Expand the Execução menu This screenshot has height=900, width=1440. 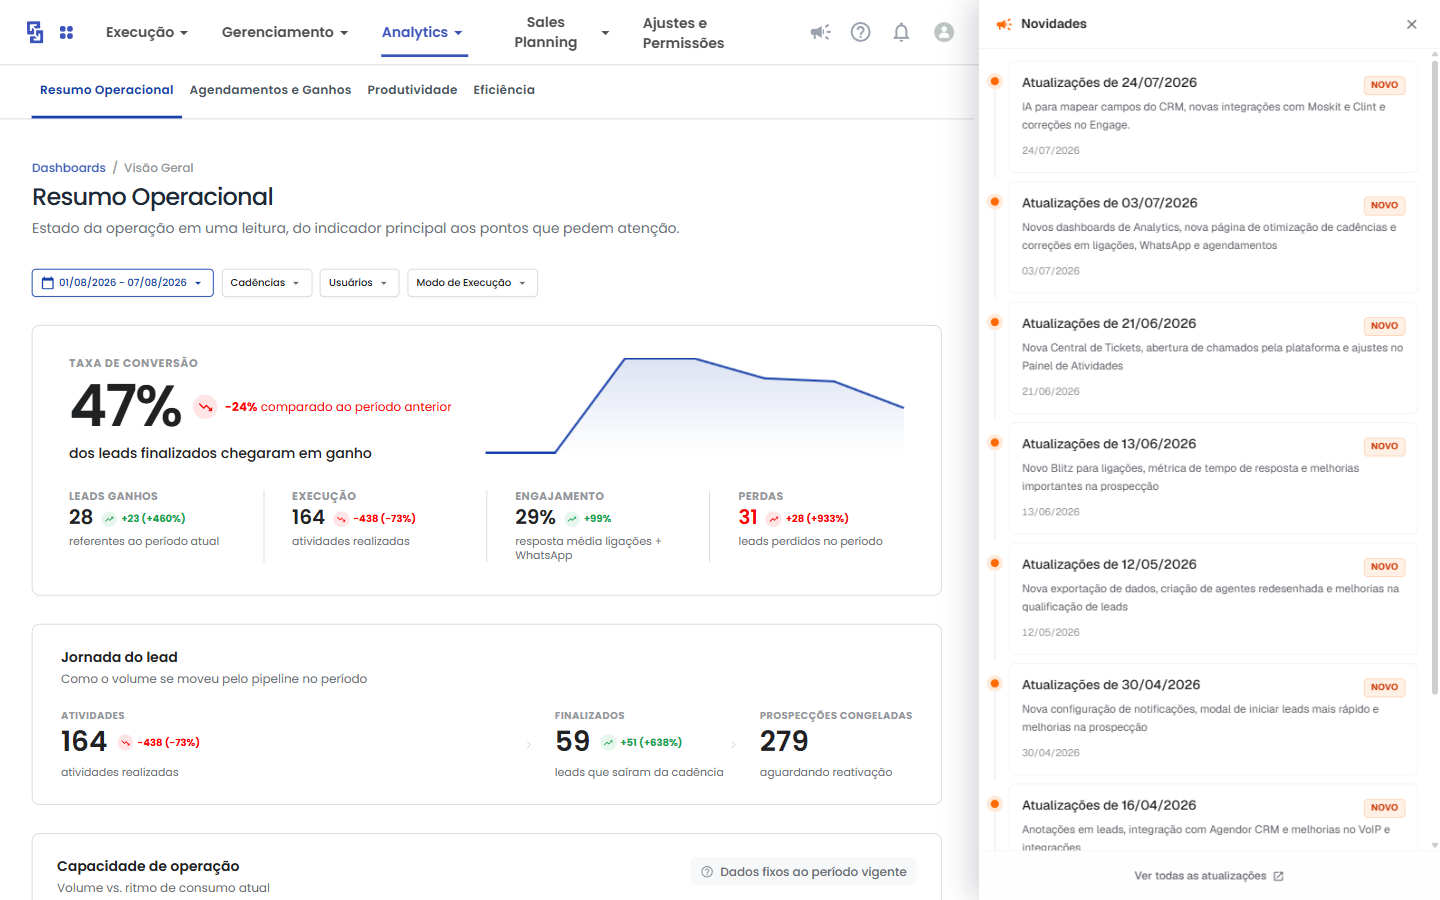click(x=147, y=32)
